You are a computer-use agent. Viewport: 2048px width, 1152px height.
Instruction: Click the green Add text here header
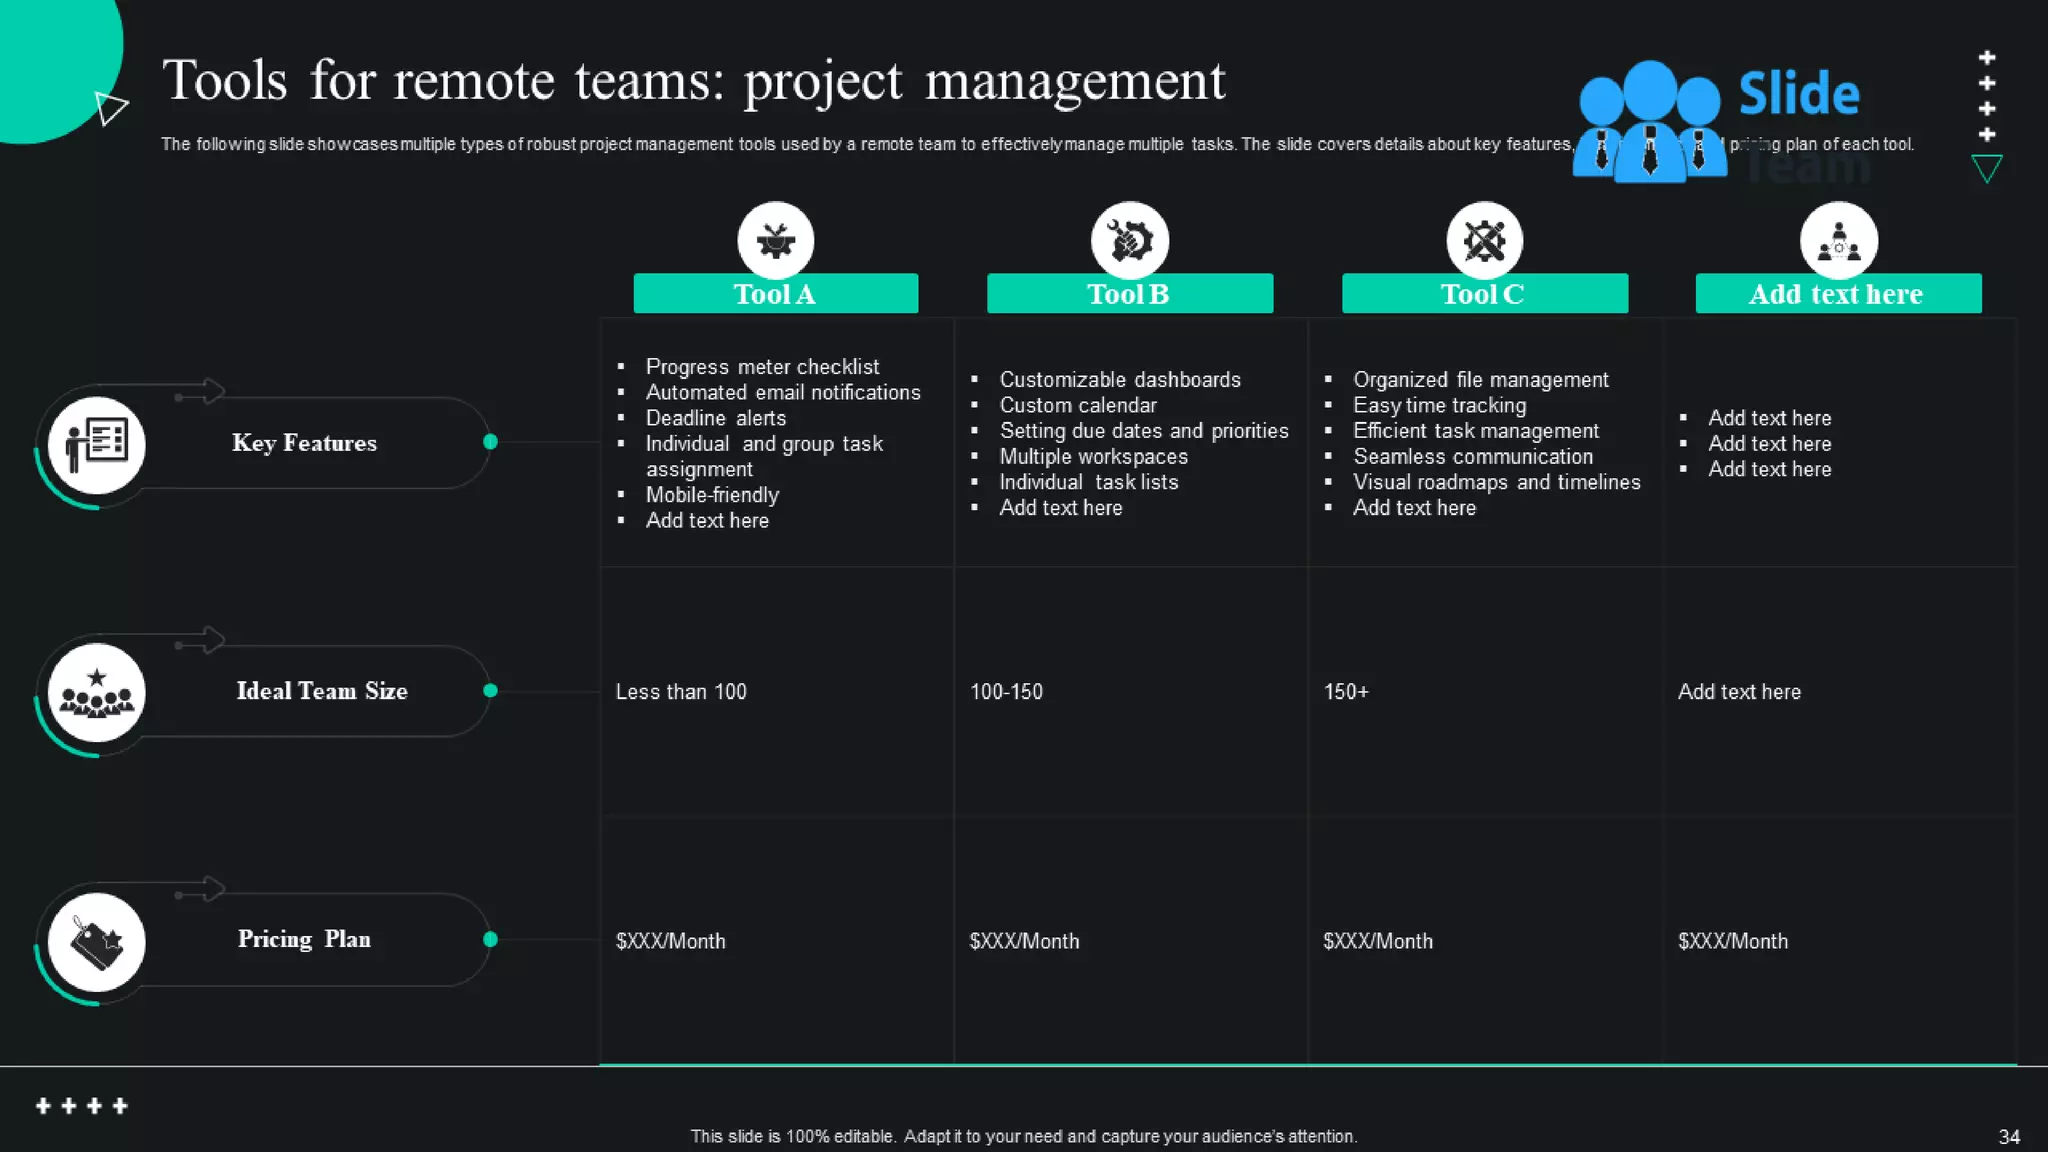tap(1837, 294)
